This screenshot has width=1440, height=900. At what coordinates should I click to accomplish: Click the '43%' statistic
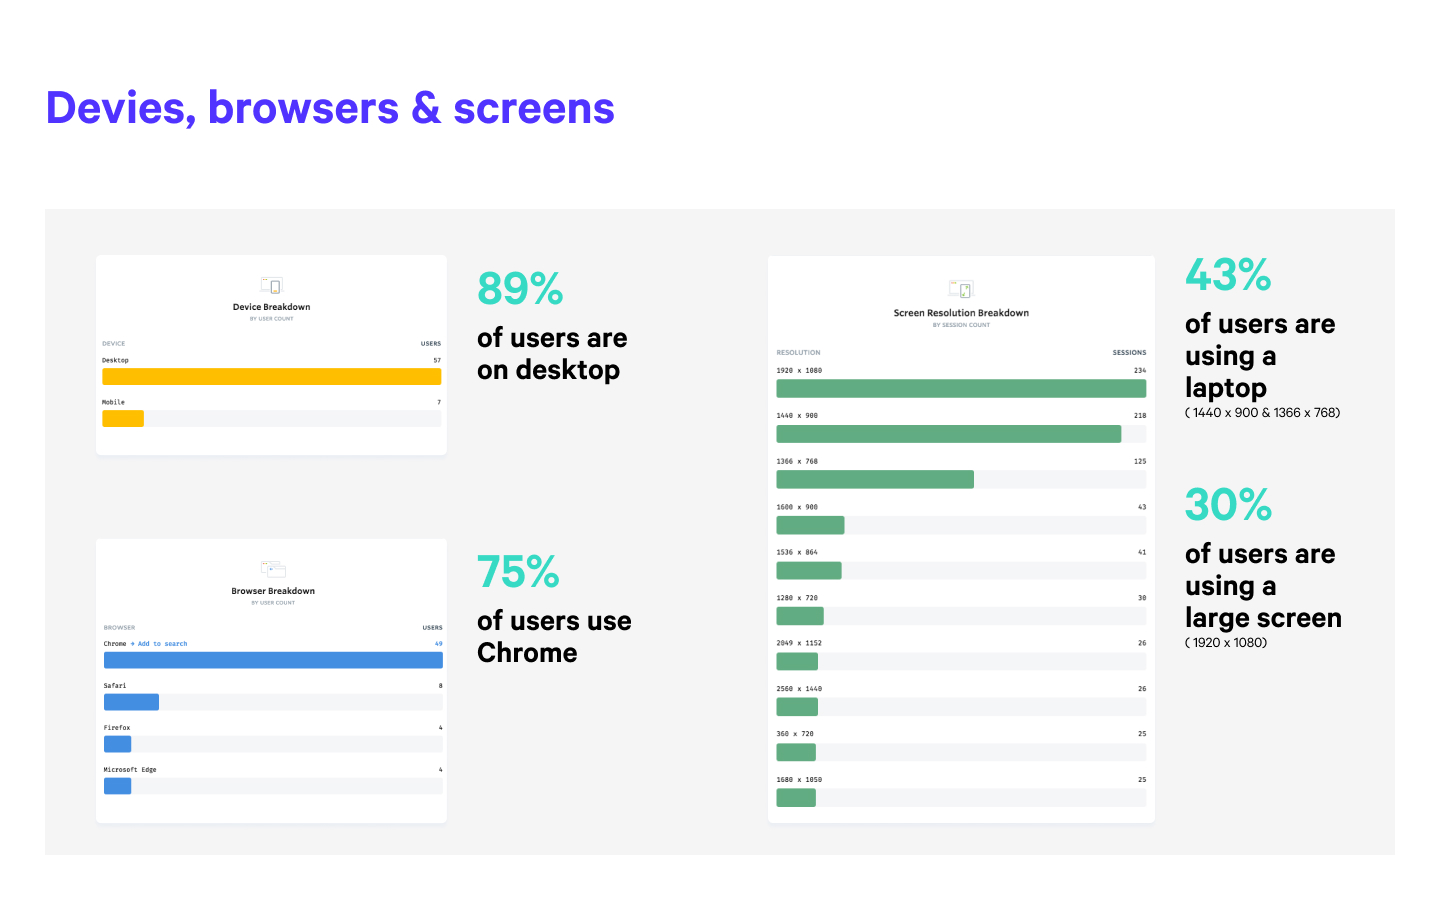1228,274
